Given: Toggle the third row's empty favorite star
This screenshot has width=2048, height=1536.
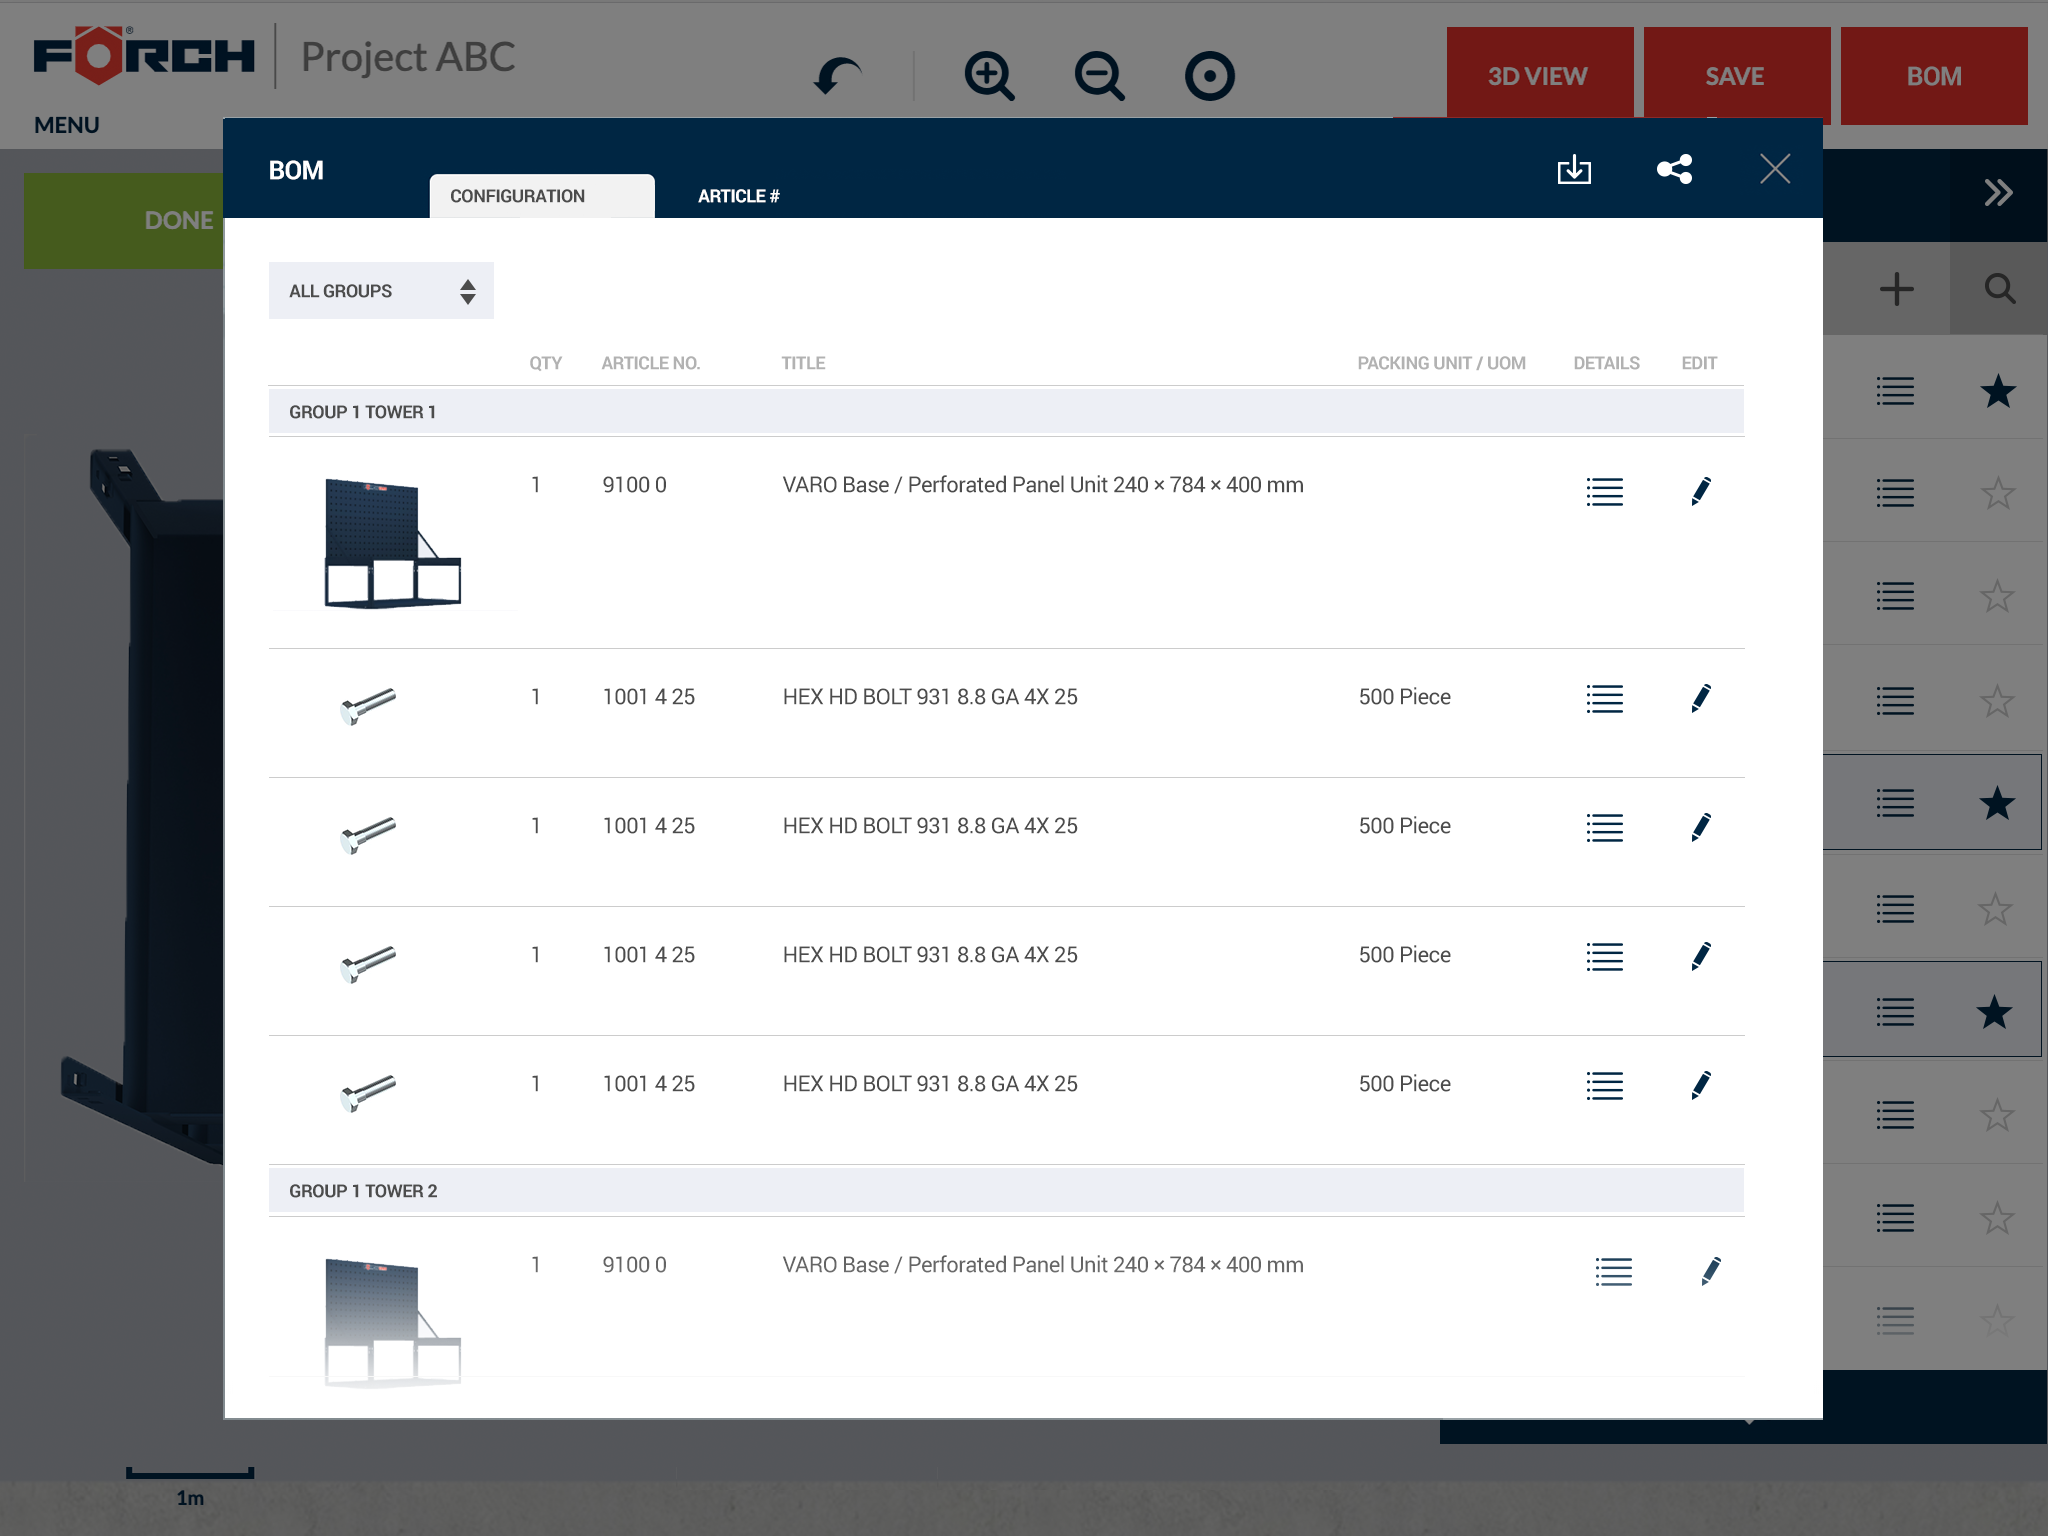Looking at the screenshot, I should [1997, 596].
